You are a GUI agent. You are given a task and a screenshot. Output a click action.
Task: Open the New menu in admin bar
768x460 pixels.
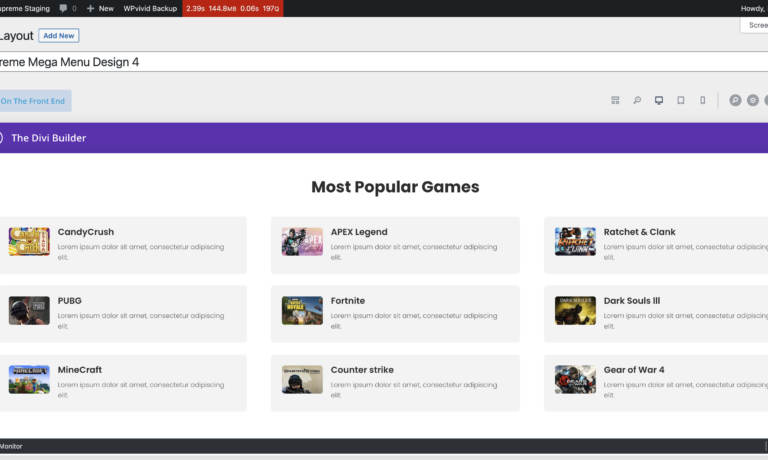pyautogui.click(x=100, y=8)
